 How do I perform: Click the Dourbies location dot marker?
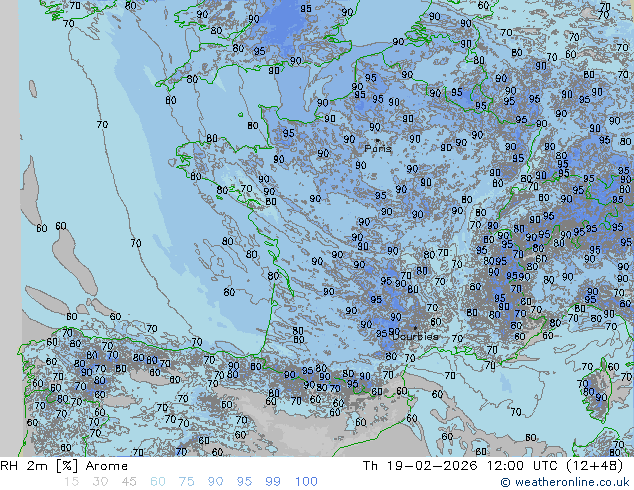click(415, 328)
